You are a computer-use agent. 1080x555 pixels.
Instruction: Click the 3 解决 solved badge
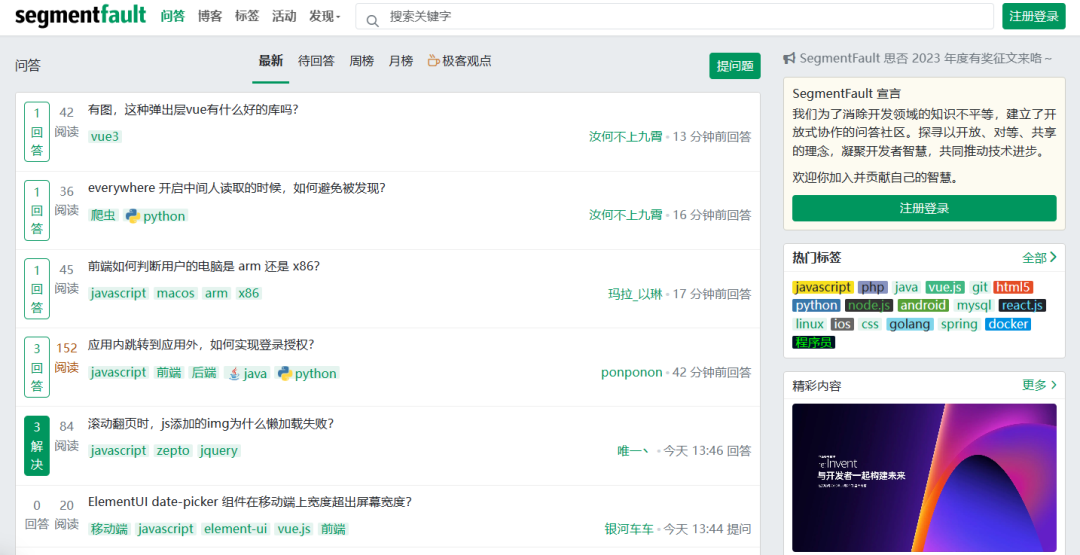pyautogui.click(x=37, y=446)
